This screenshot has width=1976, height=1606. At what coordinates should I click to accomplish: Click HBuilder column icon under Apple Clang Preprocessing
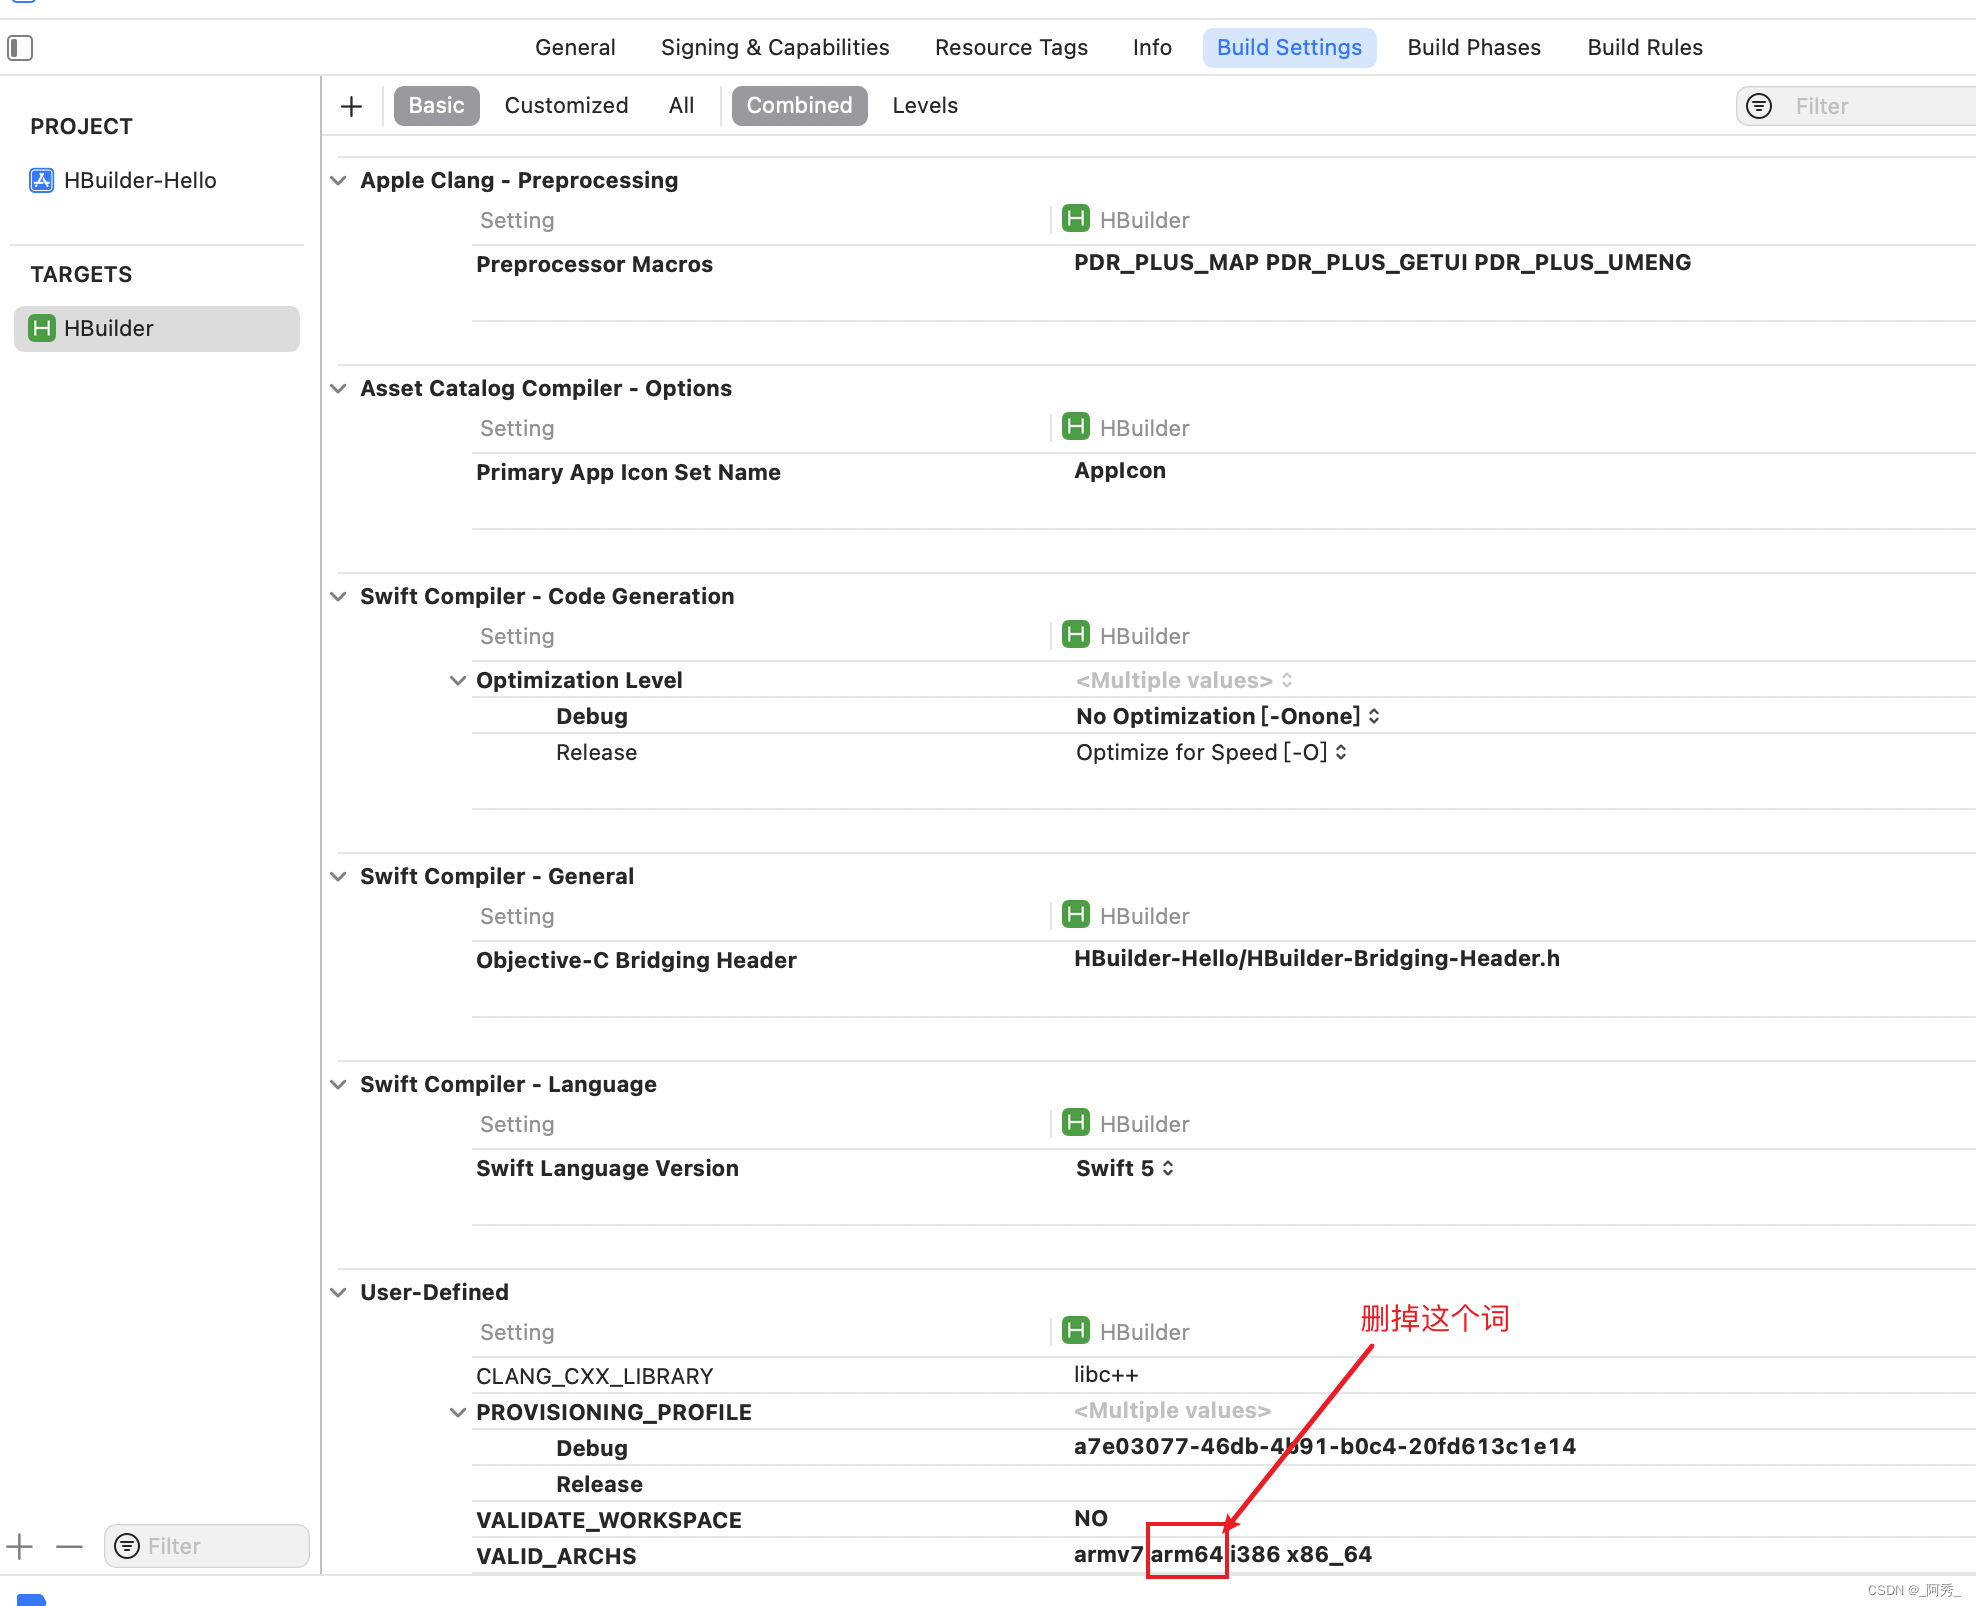(1076, 219)
